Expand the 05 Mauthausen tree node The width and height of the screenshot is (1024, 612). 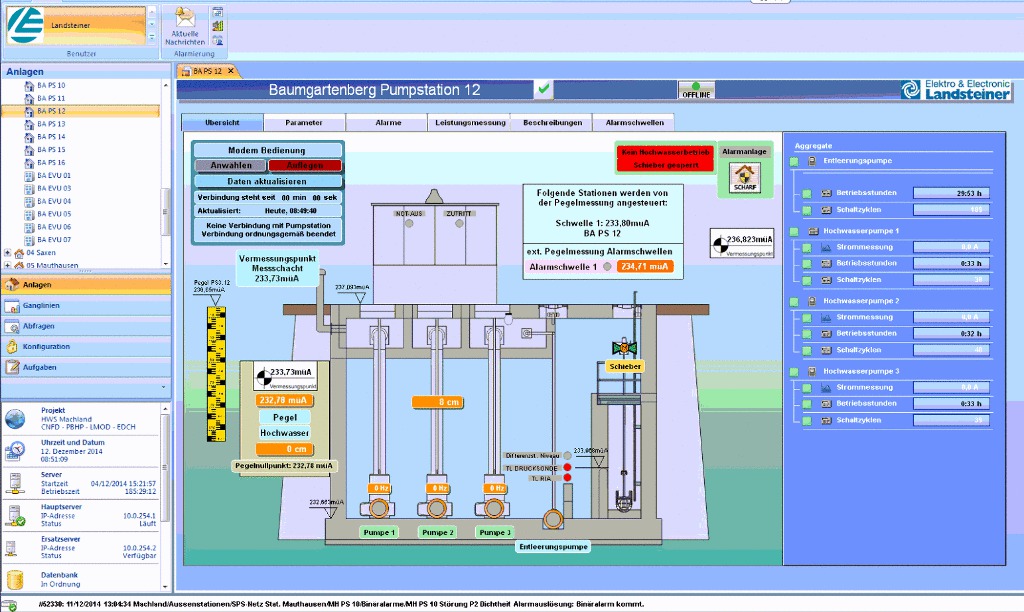(x=8, y=266)
